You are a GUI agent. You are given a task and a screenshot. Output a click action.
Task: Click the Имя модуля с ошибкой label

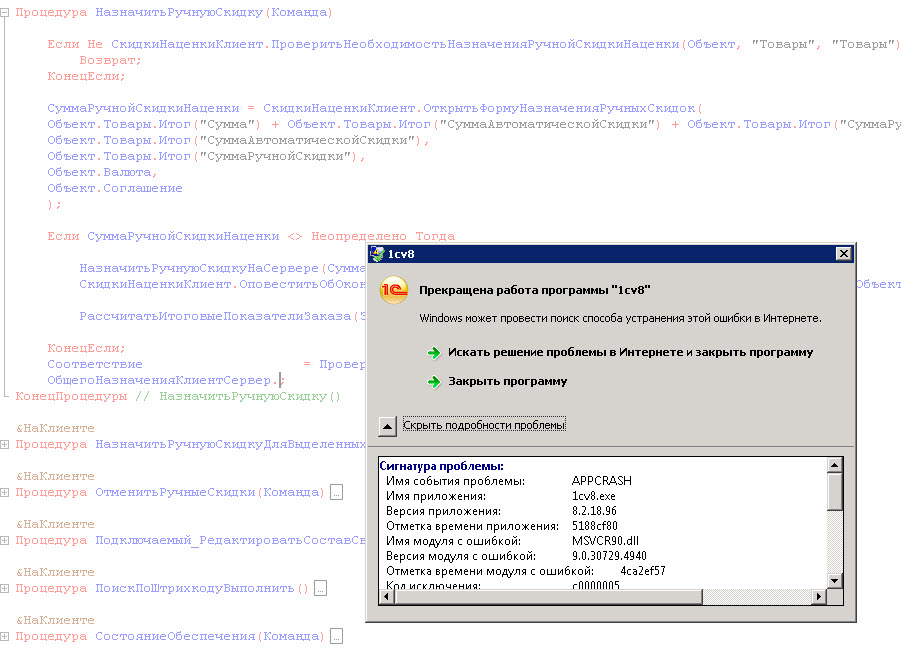453,541
